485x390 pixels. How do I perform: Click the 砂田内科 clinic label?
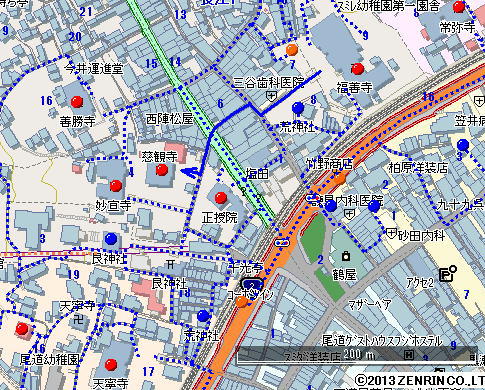coord(422,236)
